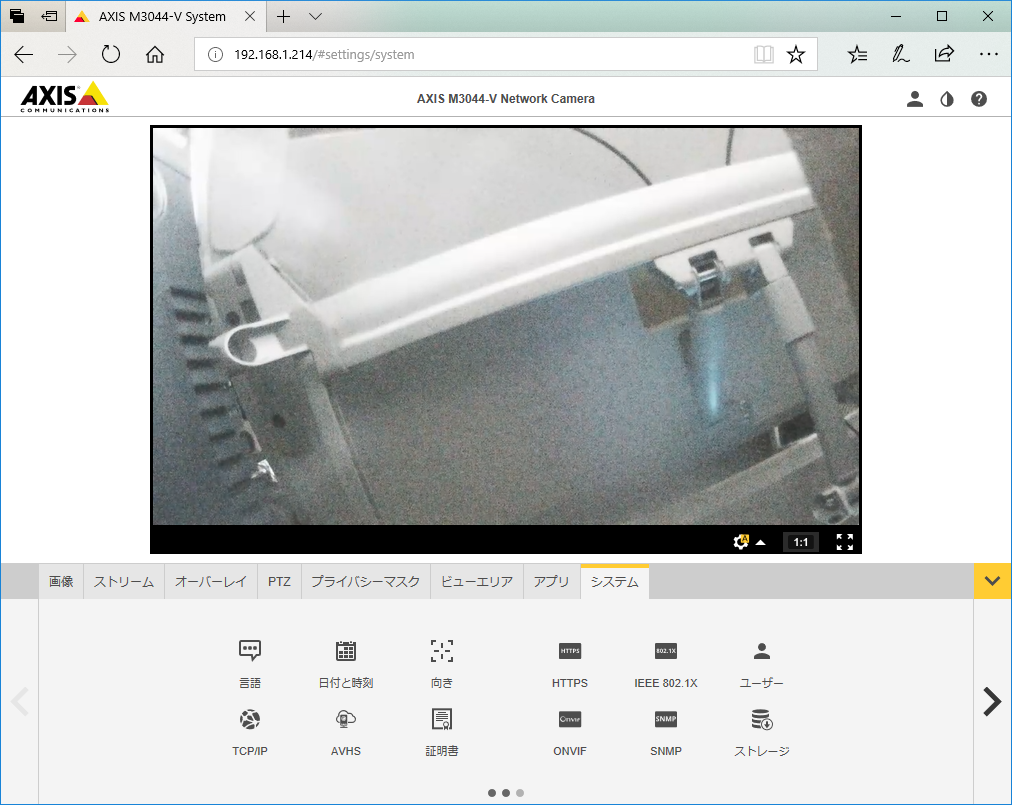Screen dimensions: 1012x805
Task: Open the TCP/IP network settings
Action: pos(250,719)
